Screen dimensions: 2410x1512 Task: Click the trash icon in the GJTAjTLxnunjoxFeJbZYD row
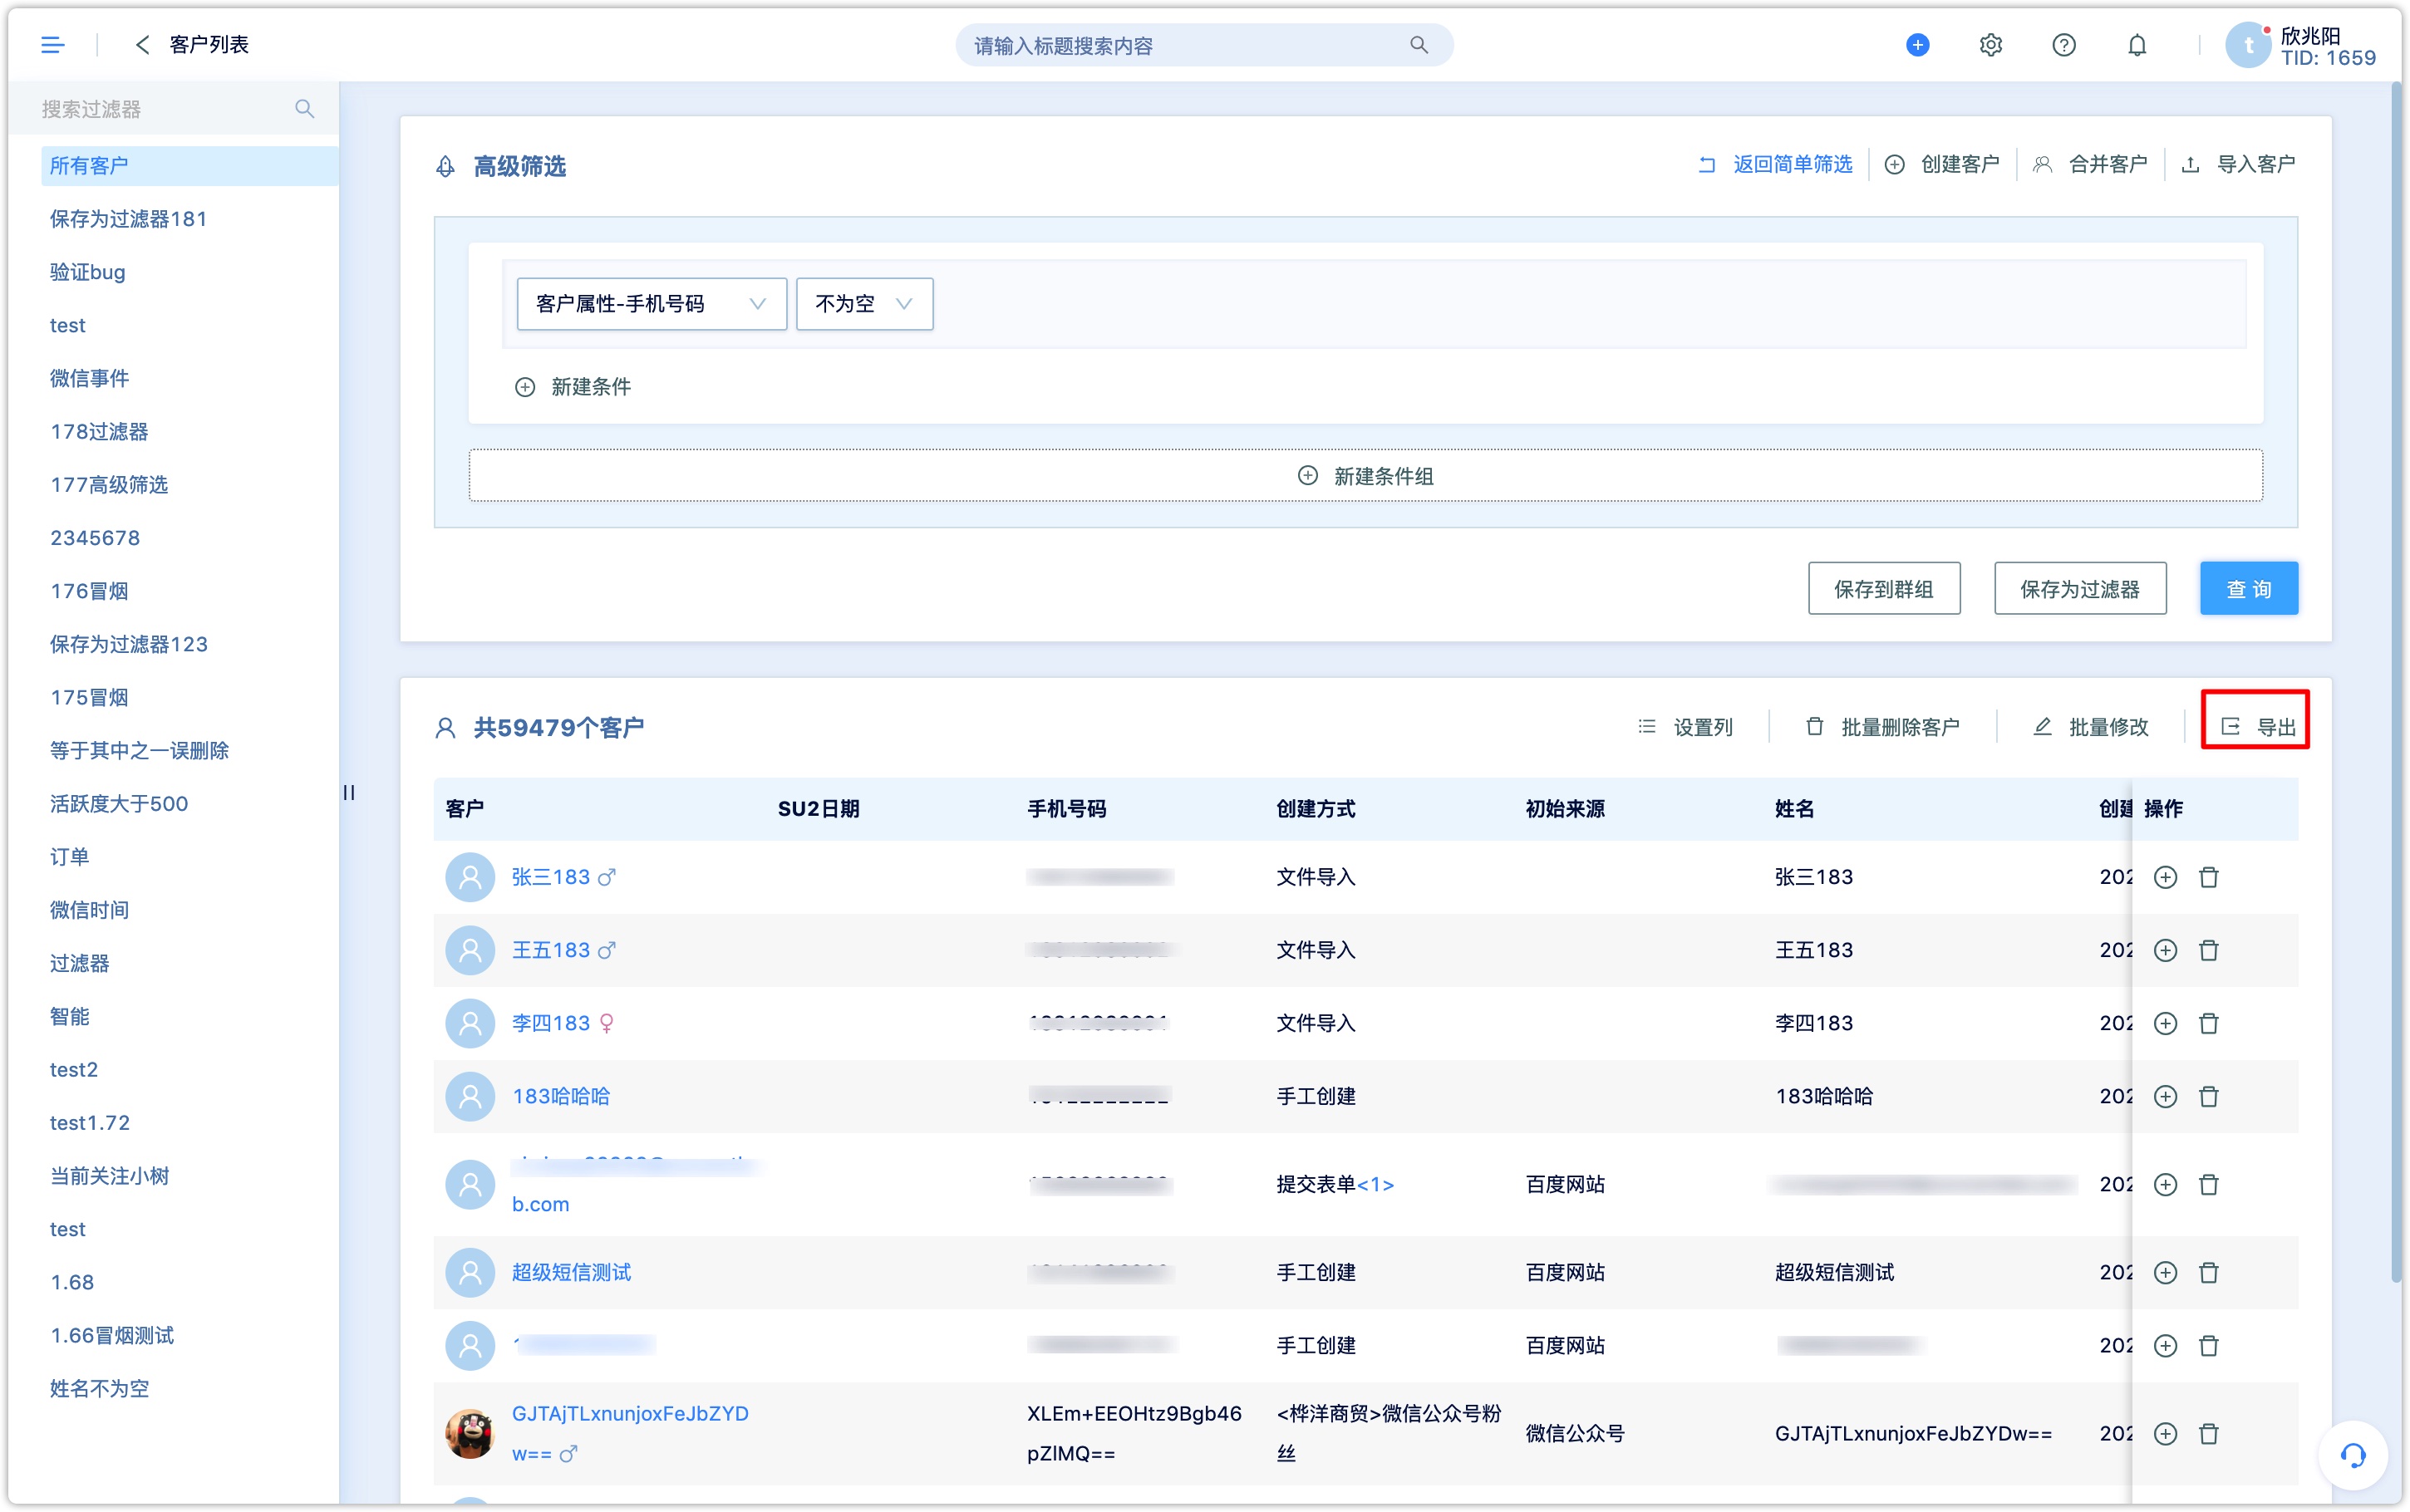tap(2209, 1433)
